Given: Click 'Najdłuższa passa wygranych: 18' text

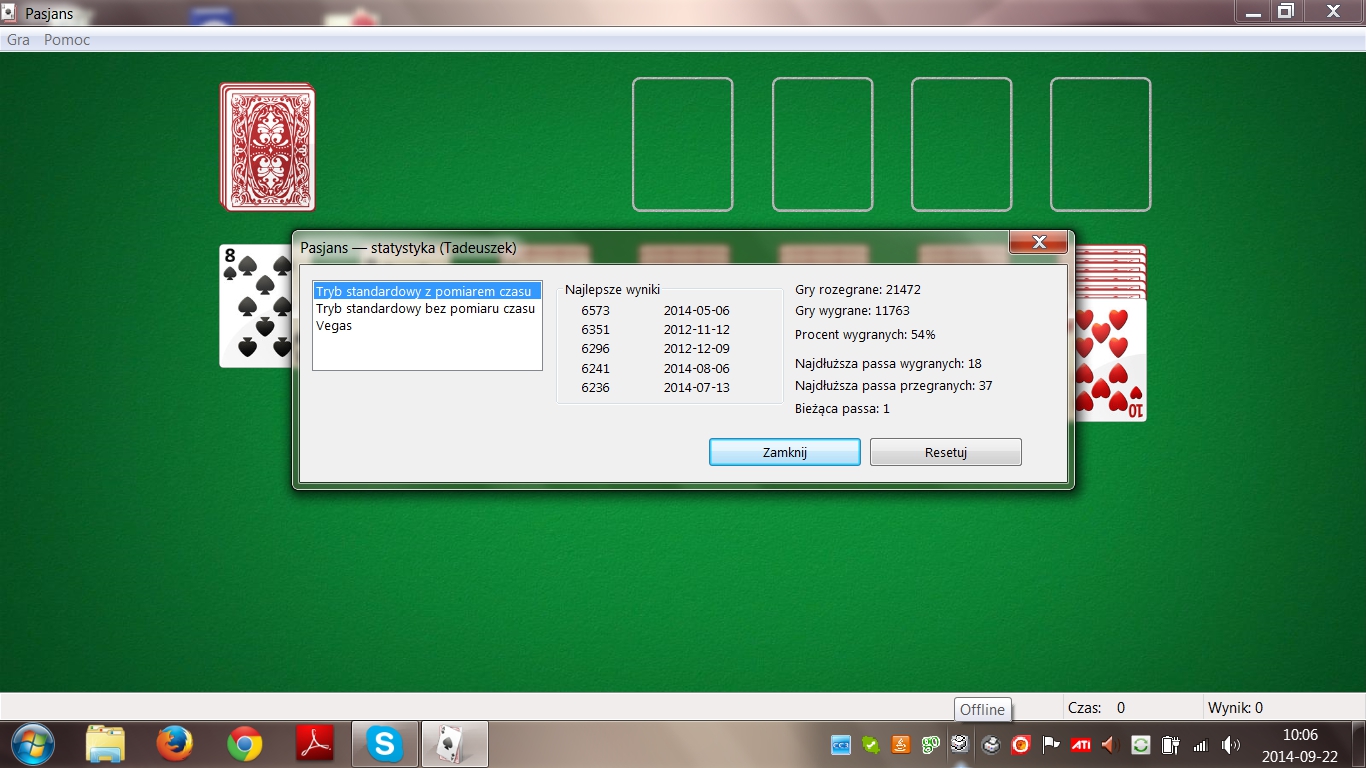Looking at the screenshot, I should pos(888,363).
